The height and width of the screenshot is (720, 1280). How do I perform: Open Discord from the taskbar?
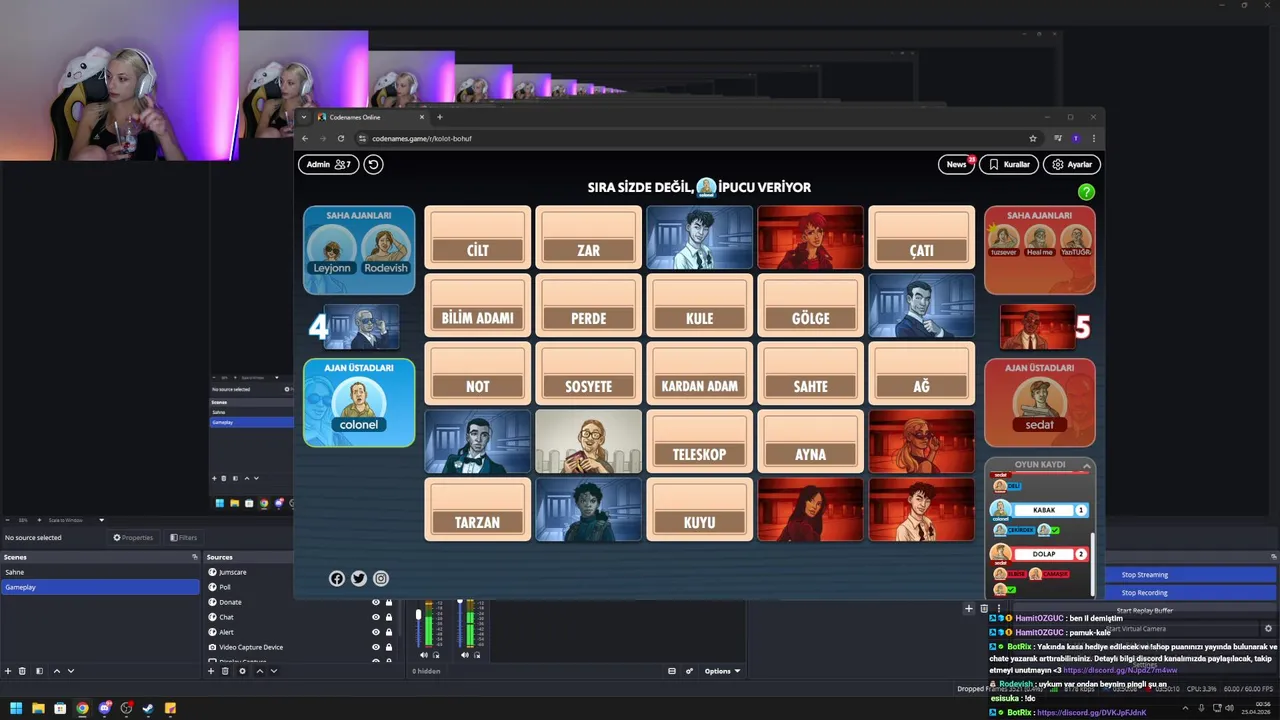coord(104,708)
